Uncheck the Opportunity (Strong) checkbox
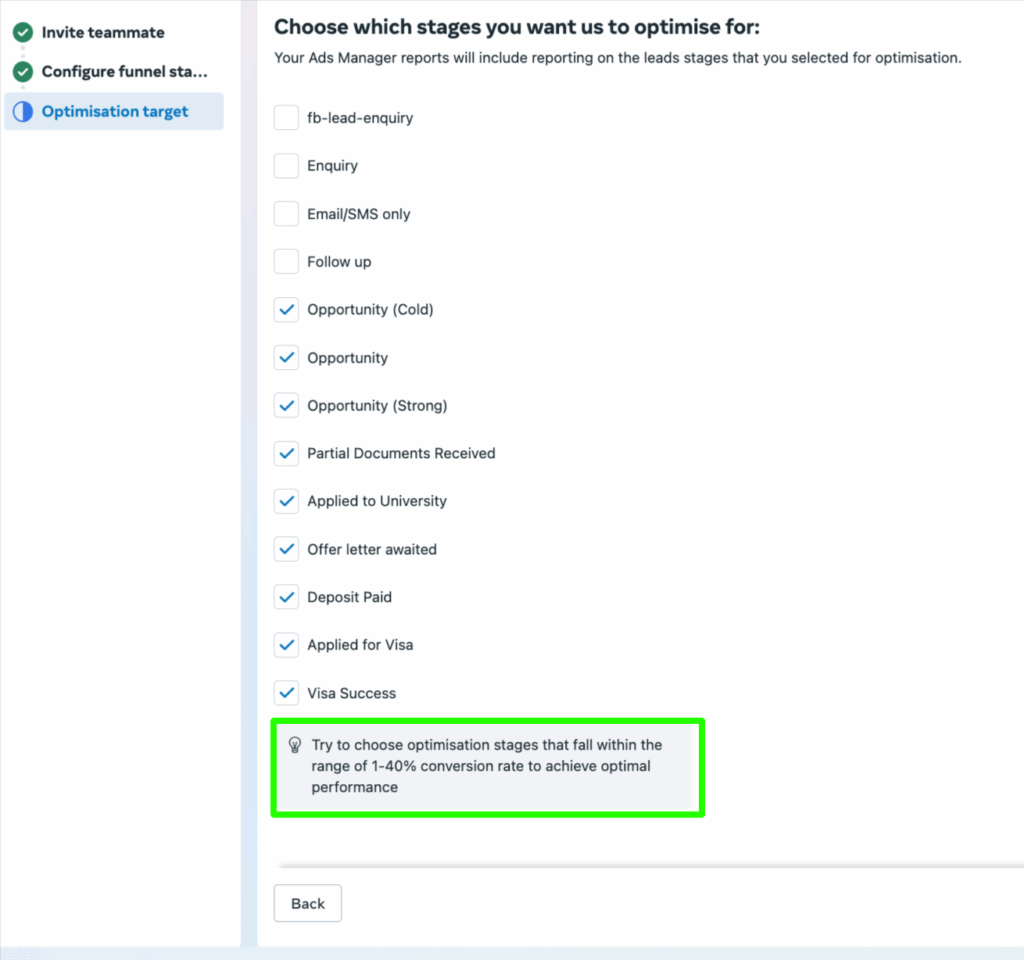Image resolution: width=1024 pixels, height=960 pixels. click(287, 406)
